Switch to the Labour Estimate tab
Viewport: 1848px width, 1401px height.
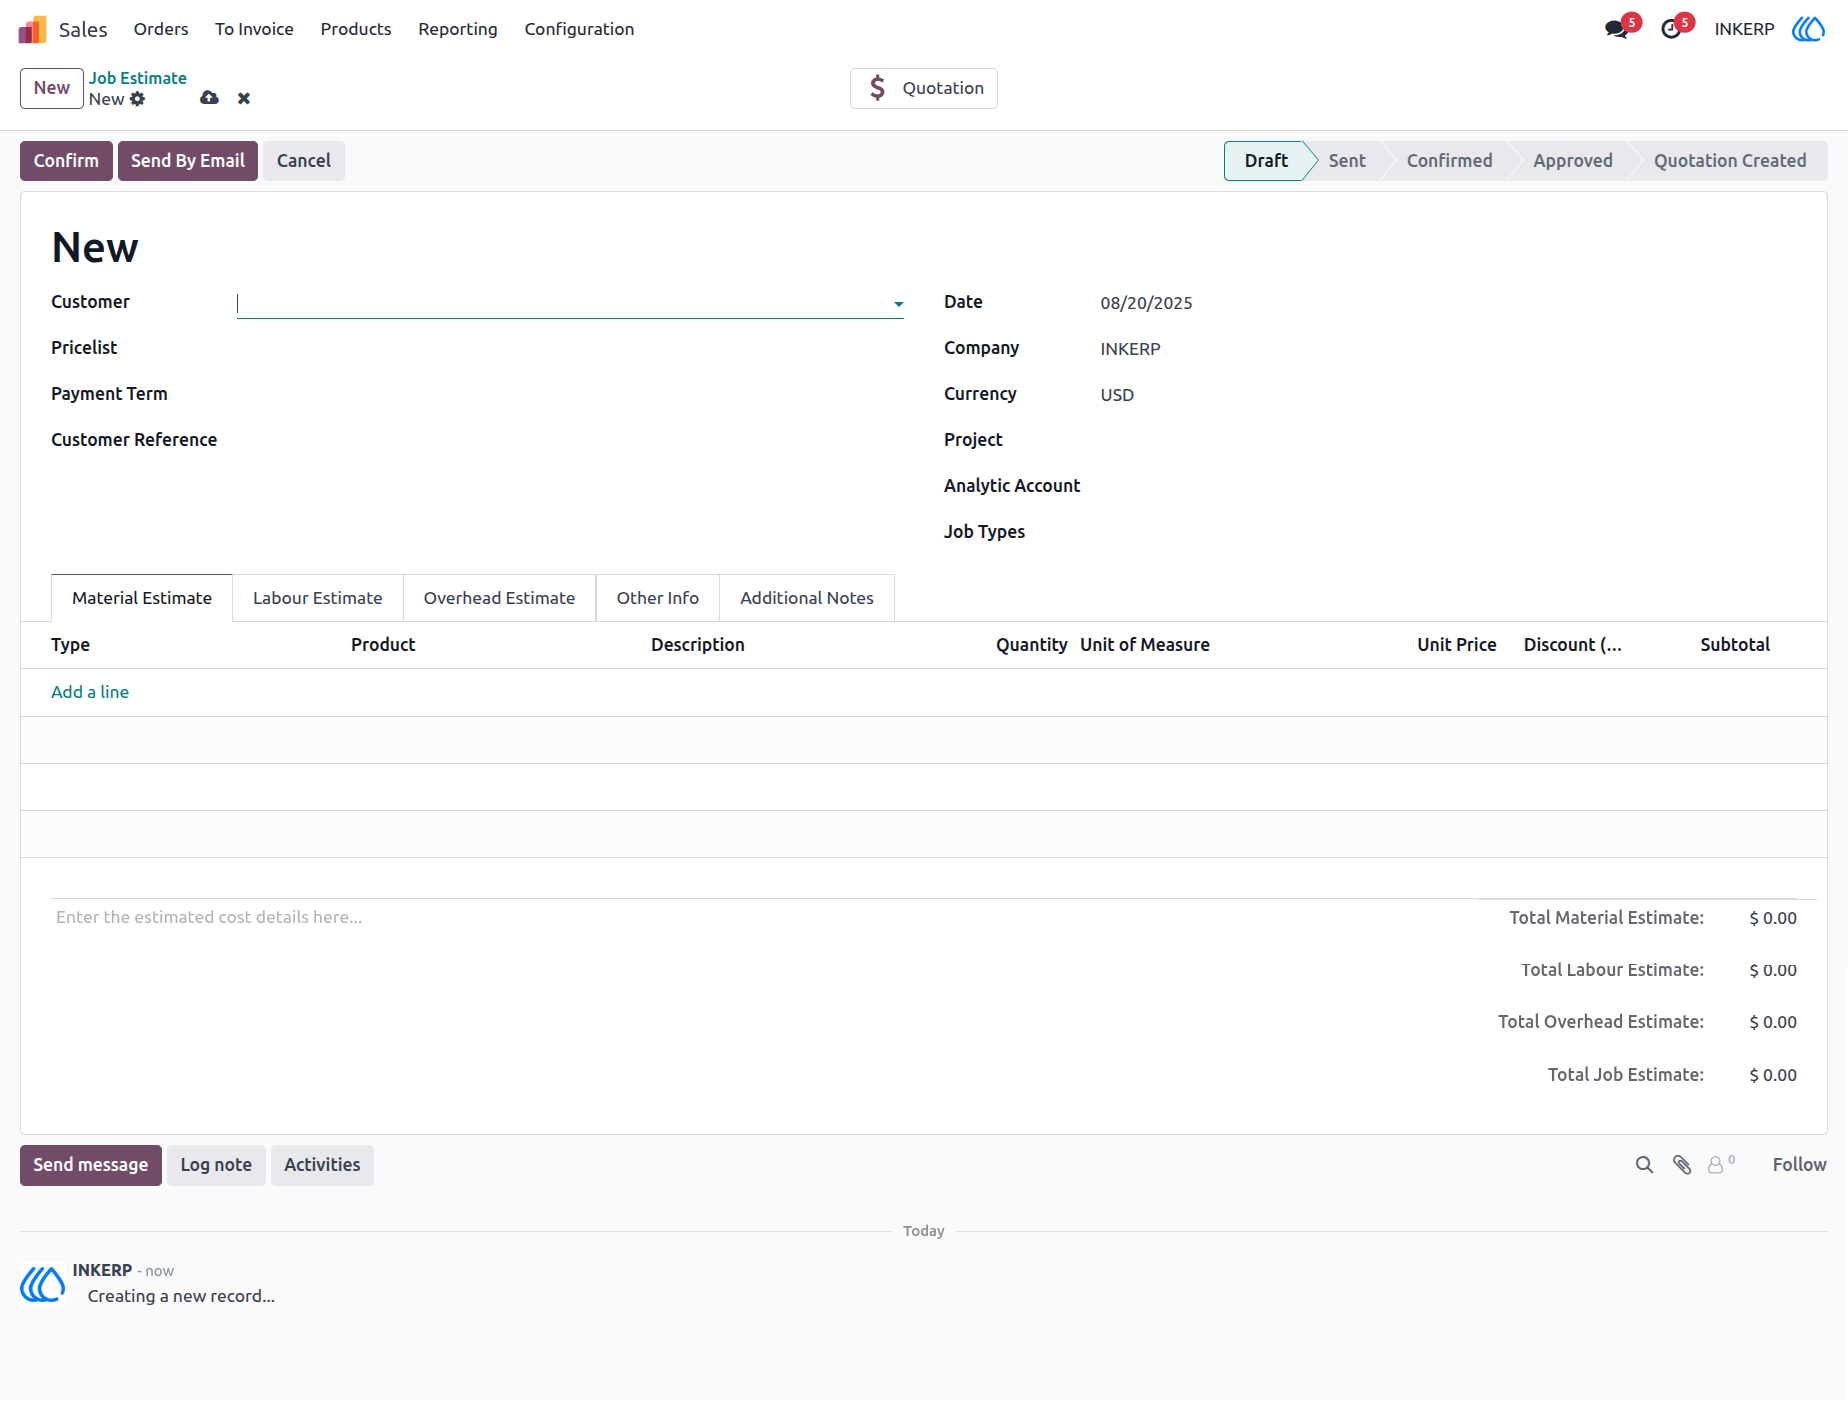click(317, 598)
